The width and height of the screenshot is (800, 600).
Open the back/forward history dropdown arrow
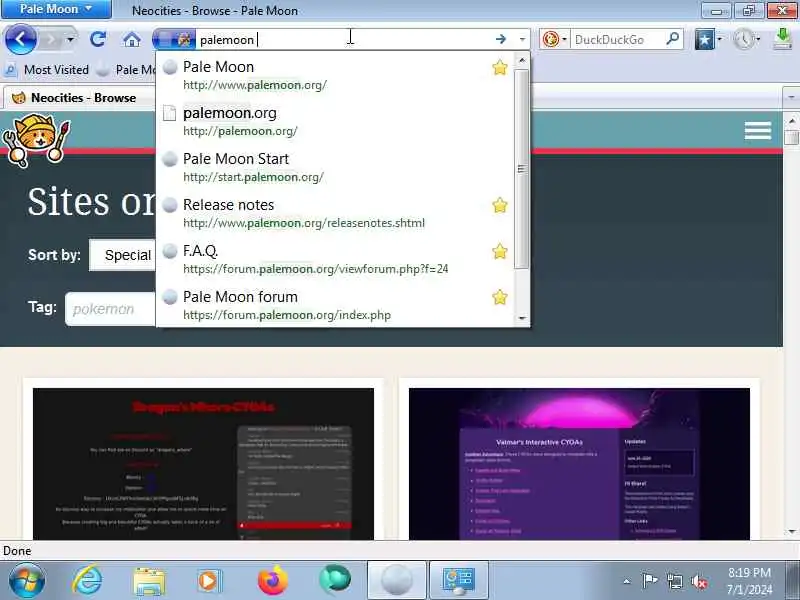70,39
